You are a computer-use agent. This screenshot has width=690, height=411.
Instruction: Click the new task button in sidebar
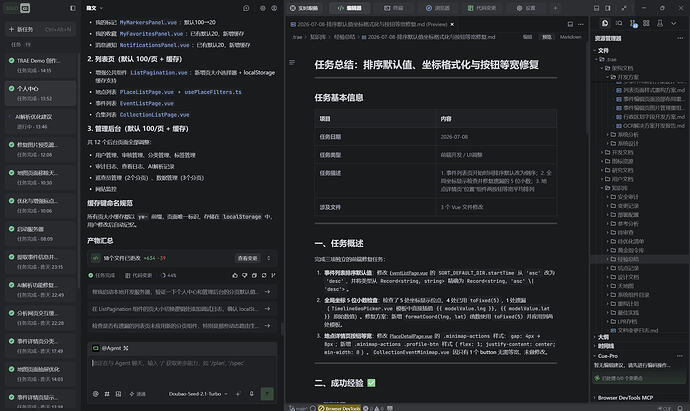tap(40, 29)
